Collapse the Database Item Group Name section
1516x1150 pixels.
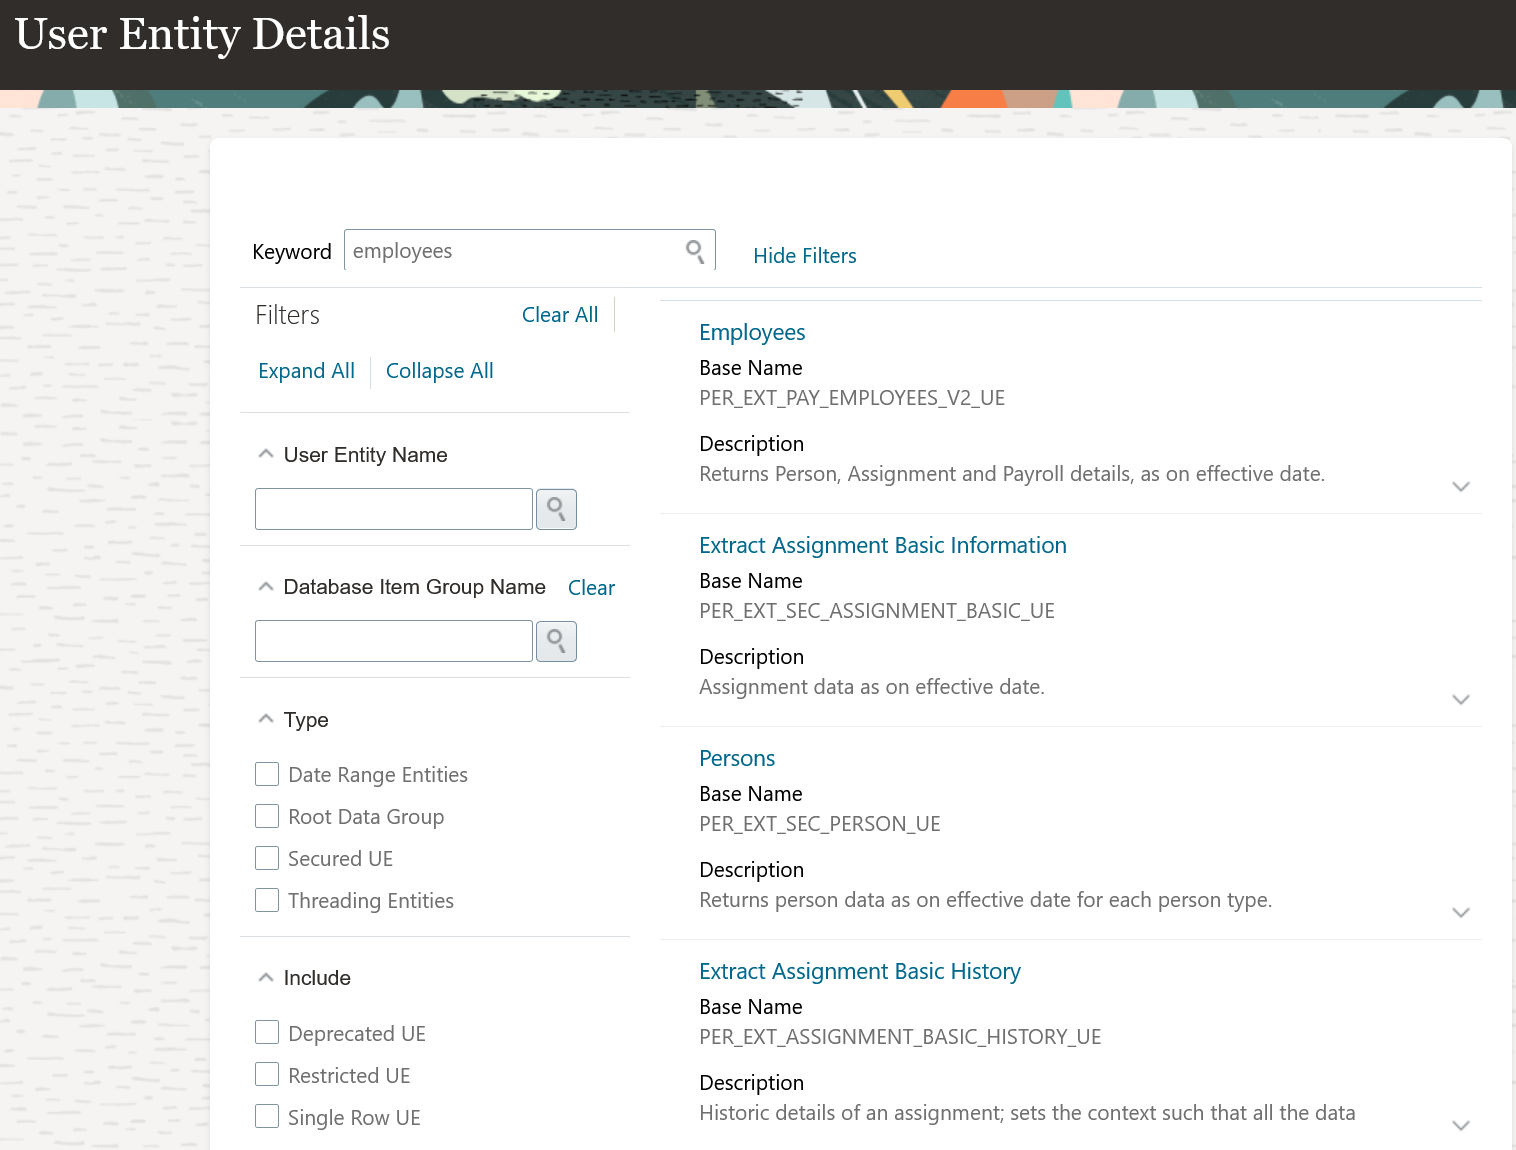point(265,586)
